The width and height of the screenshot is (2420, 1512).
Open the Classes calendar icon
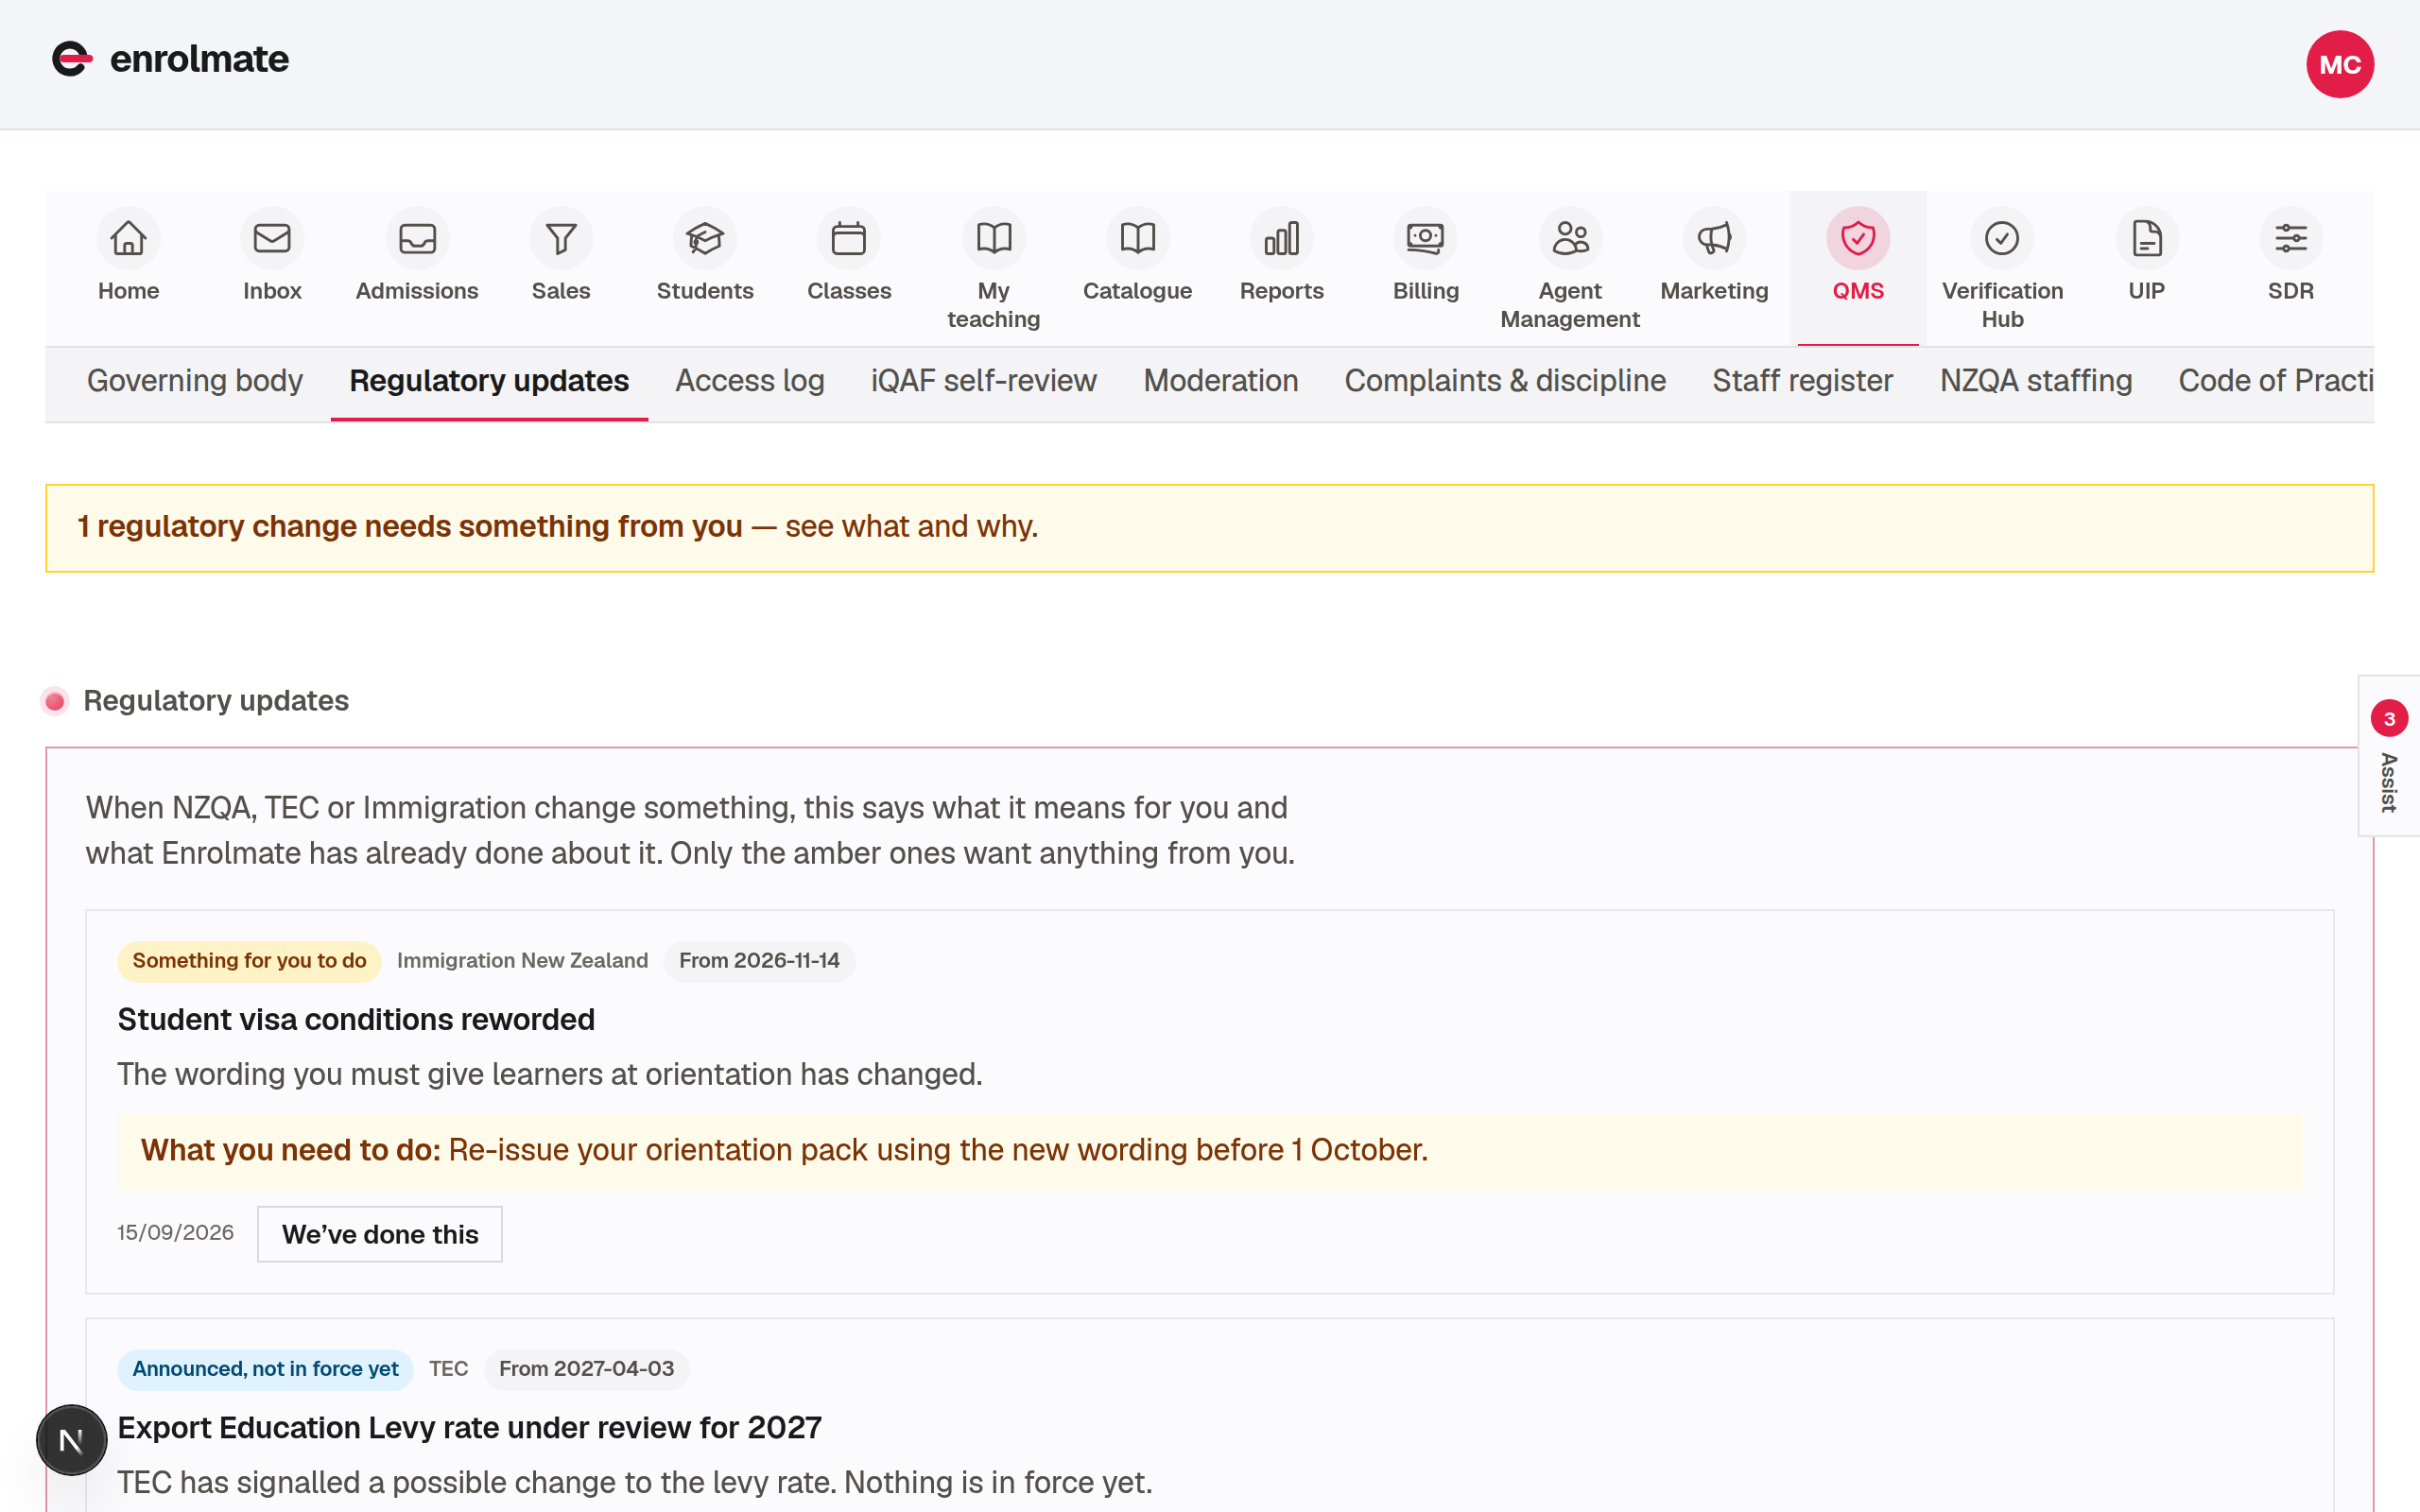coord(849,238)
